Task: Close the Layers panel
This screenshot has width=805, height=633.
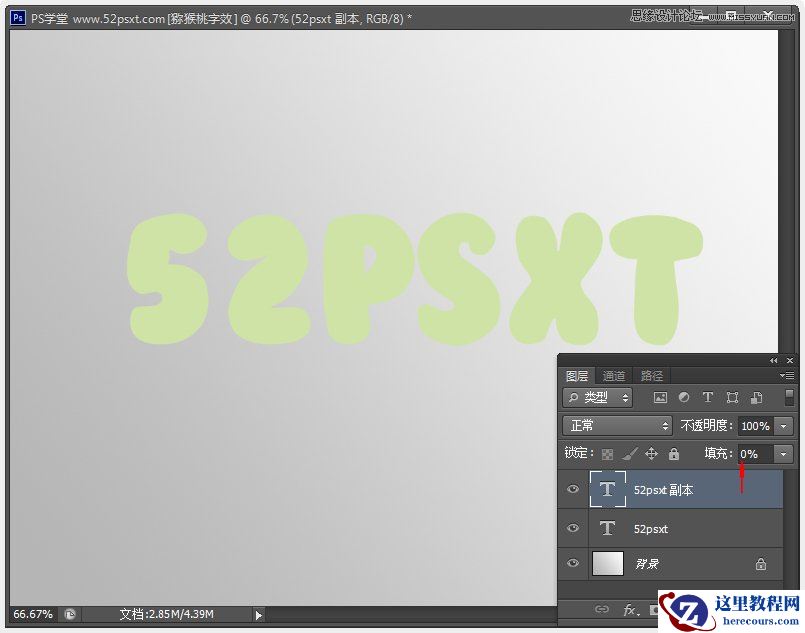Action: [x=790, y=361]
